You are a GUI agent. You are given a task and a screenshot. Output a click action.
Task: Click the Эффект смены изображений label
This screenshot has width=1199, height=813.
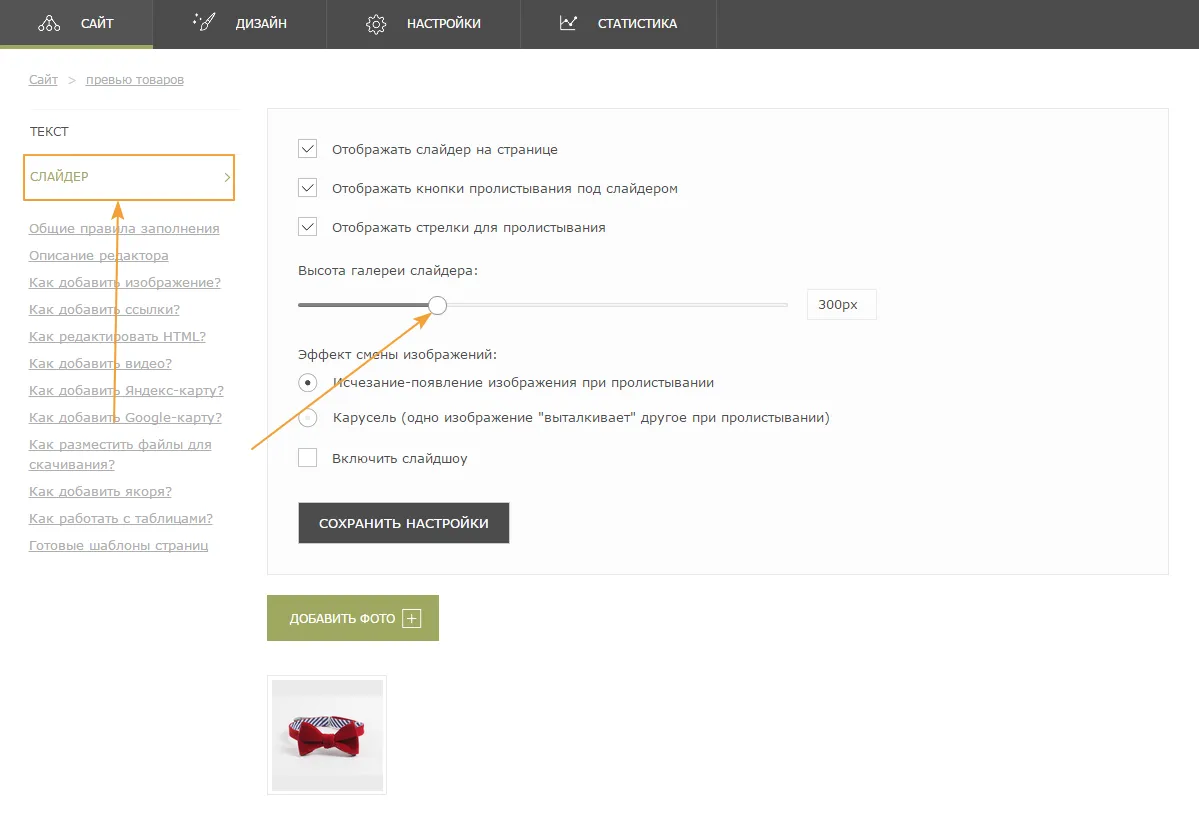tap(398, 354)
